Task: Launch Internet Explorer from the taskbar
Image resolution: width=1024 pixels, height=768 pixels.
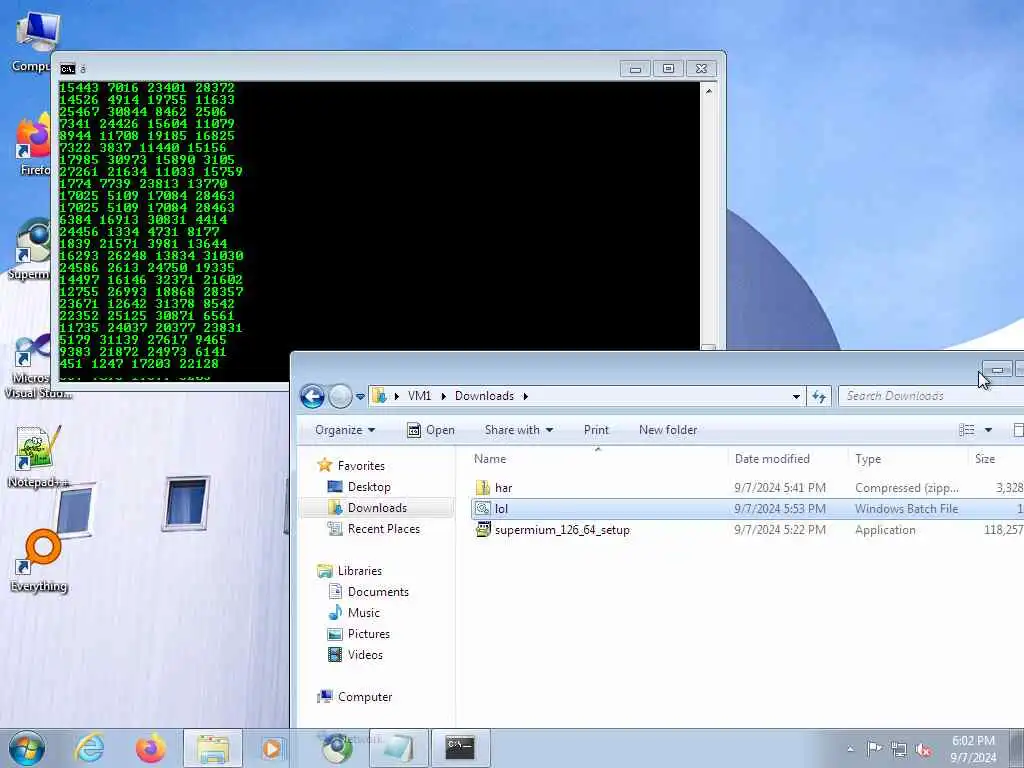Action: (88, 748)
